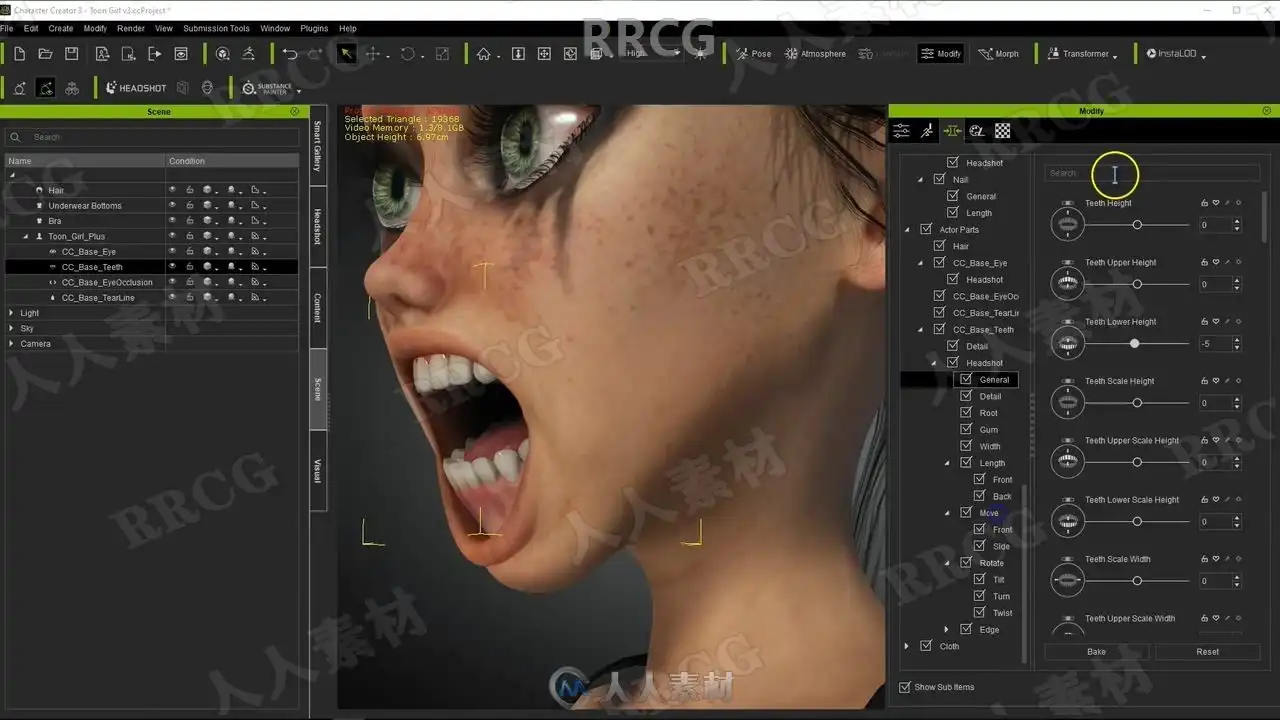Toggle the lock icon for the Hair row
This screenshot has width=1280, height=720.
coord(189,190)
